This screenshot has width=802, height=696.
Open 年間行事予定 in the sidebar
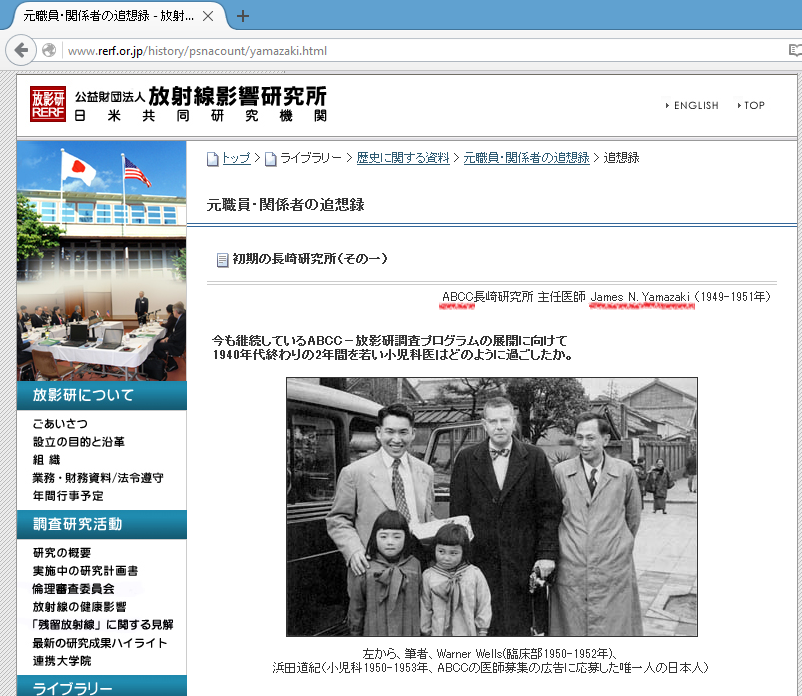pyautogui.click(x=68, y=496)
